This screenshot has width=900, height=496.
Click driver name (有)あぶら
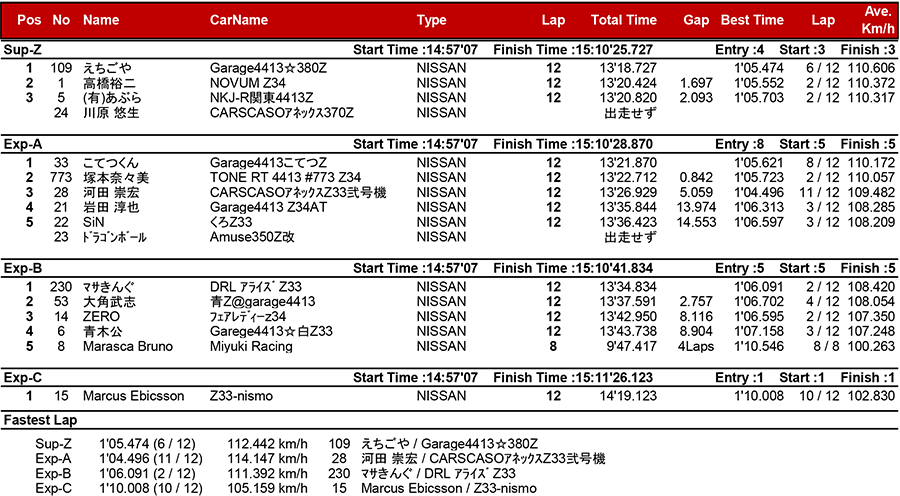(112, 98)
